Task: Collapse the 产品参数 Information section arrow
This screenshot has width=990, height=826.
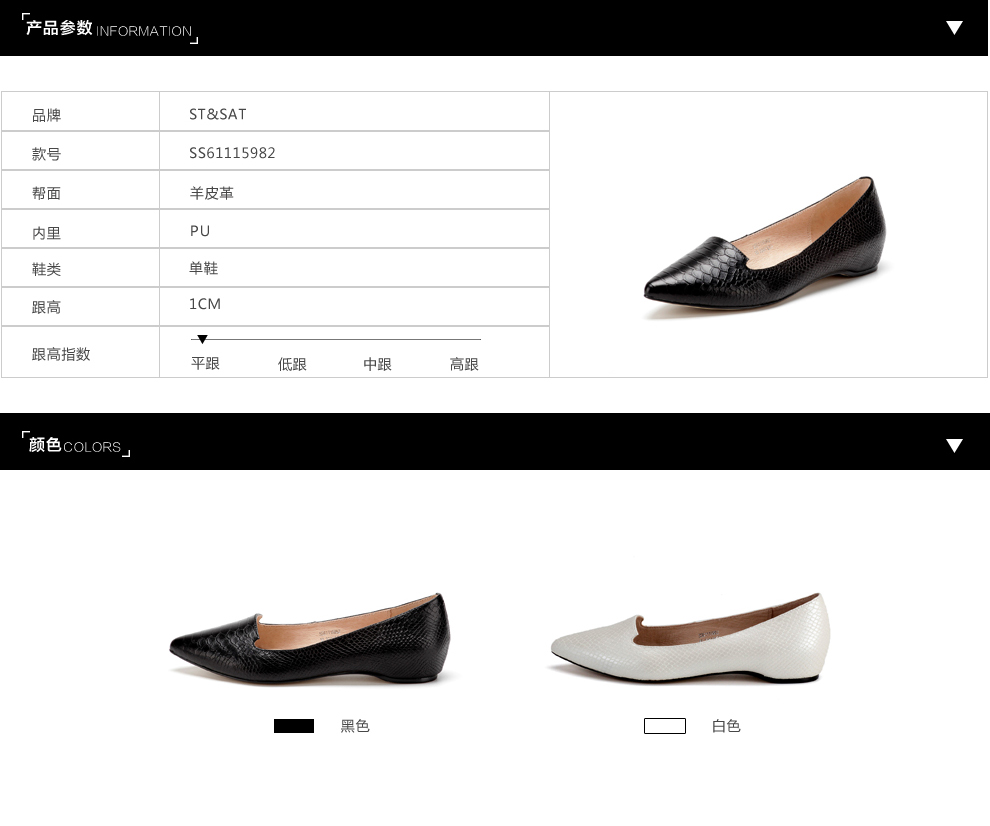Action: (x=954, y=28)
